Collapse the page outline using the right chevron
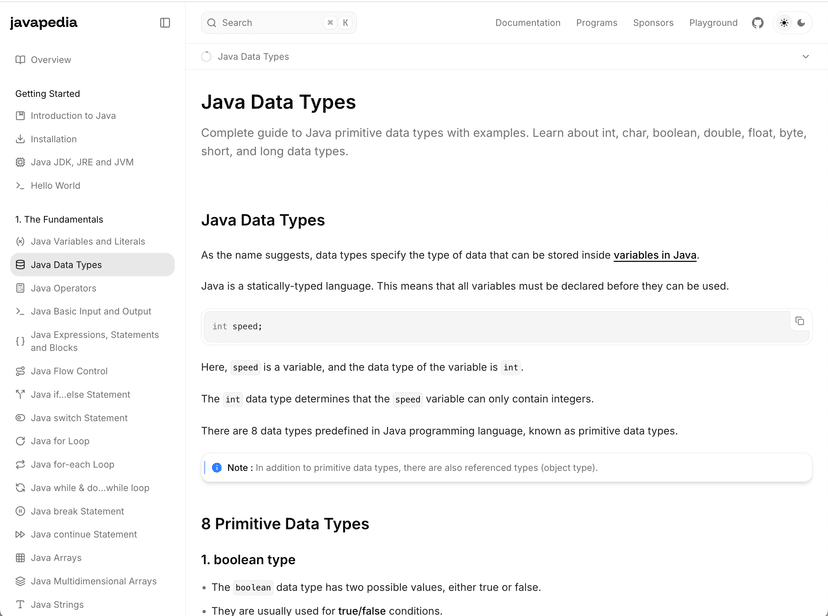 805,57
